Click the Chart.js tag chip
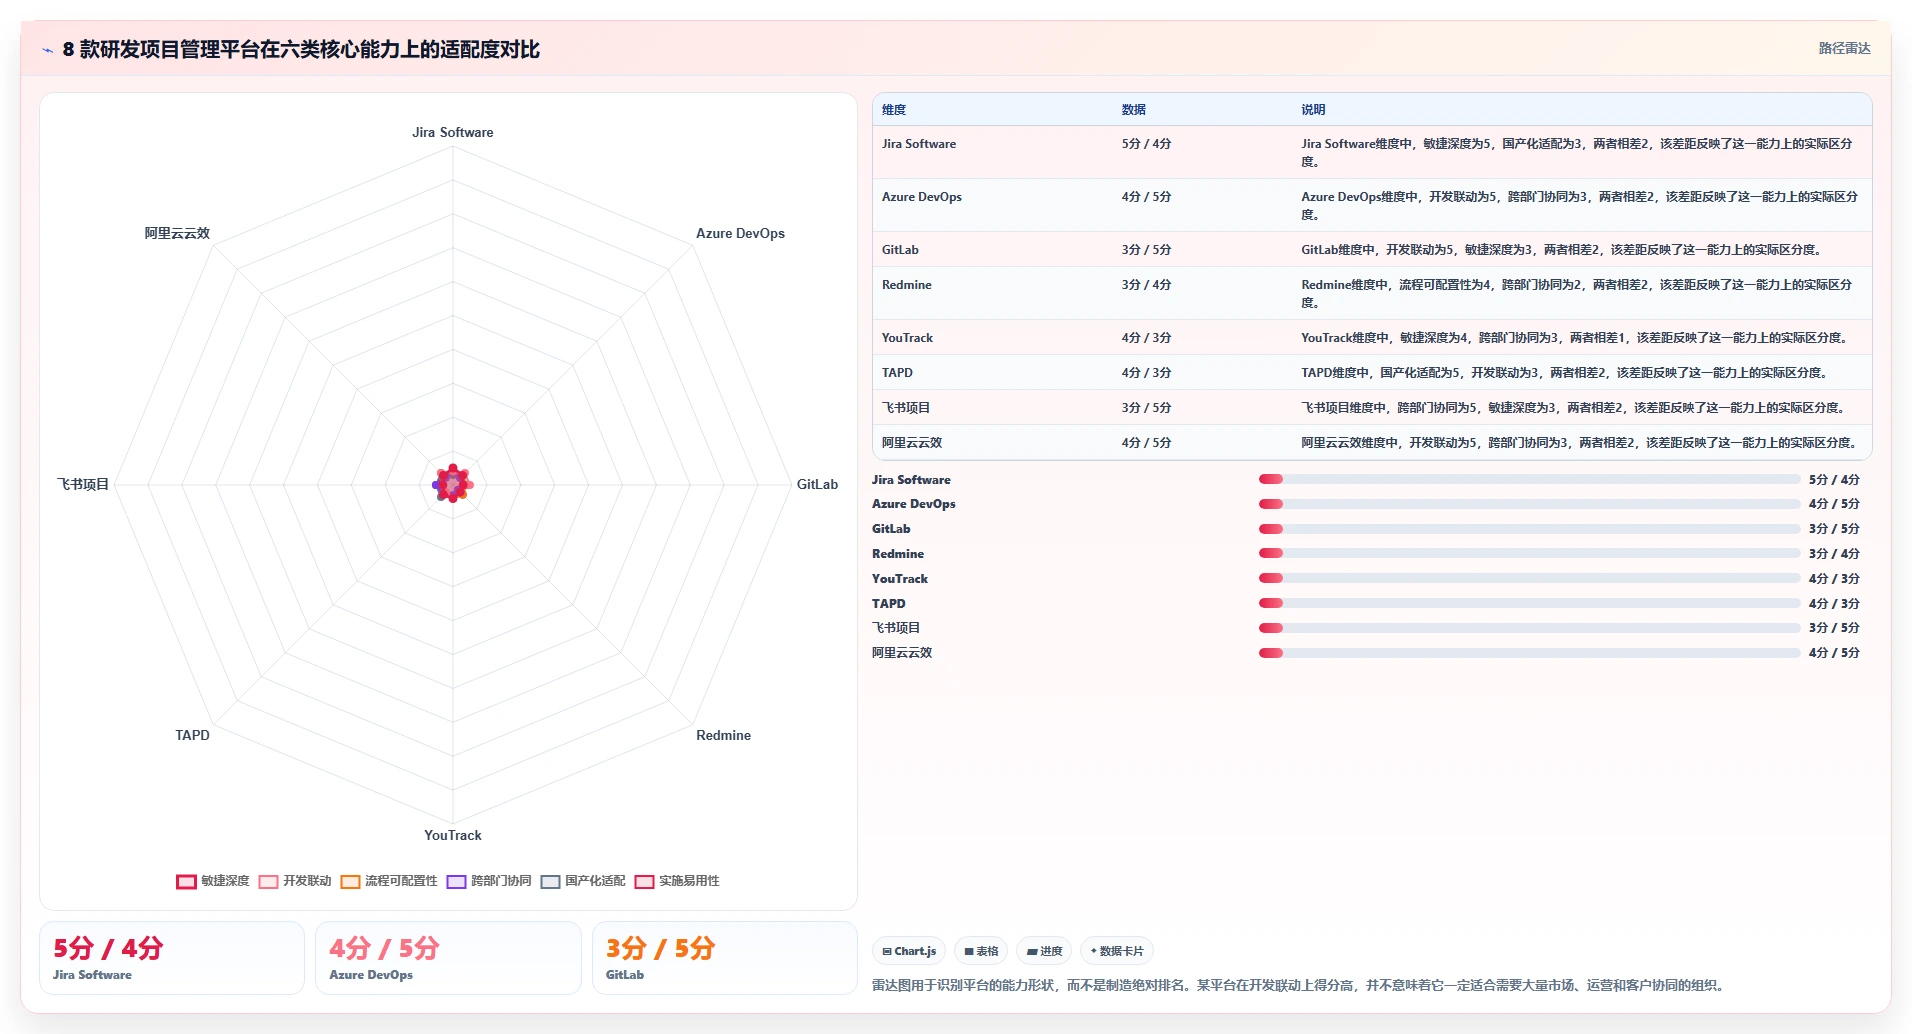This screenshot has width=1912, height=1034. coord(909,951)
